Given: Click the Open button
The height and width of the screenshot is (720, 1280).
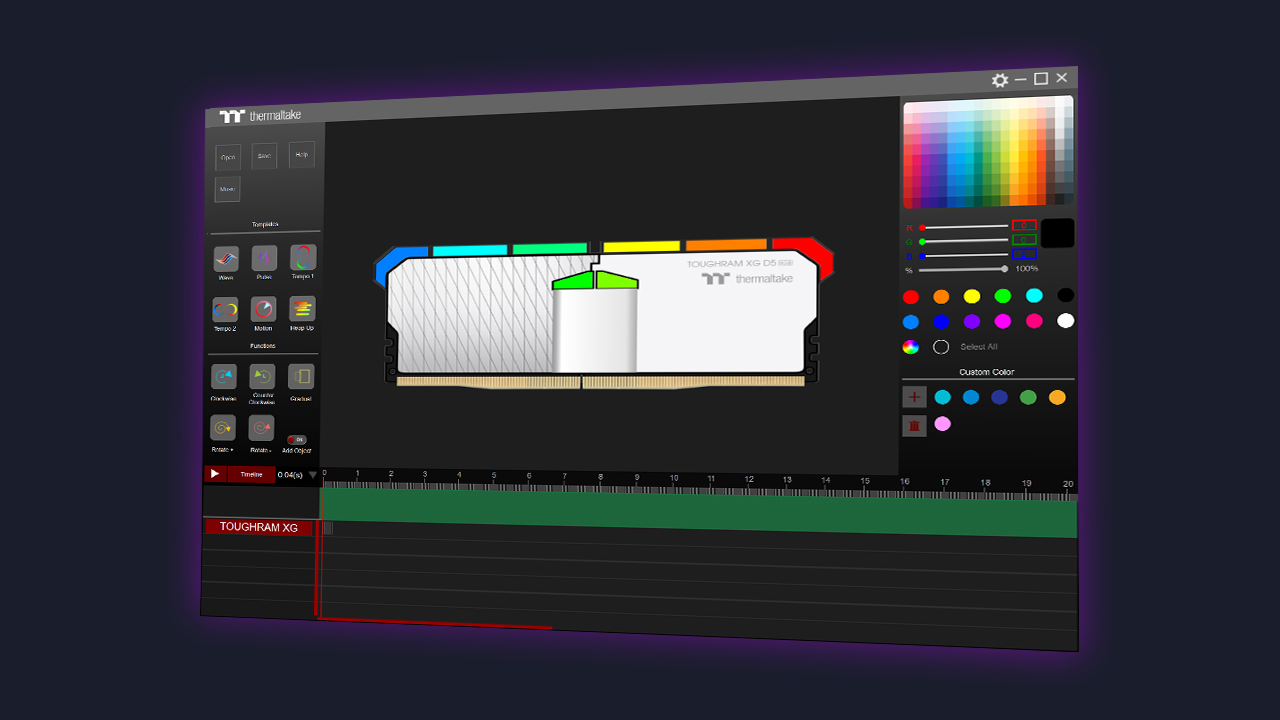Looking at the screenshot, I should tap(228, 158).
